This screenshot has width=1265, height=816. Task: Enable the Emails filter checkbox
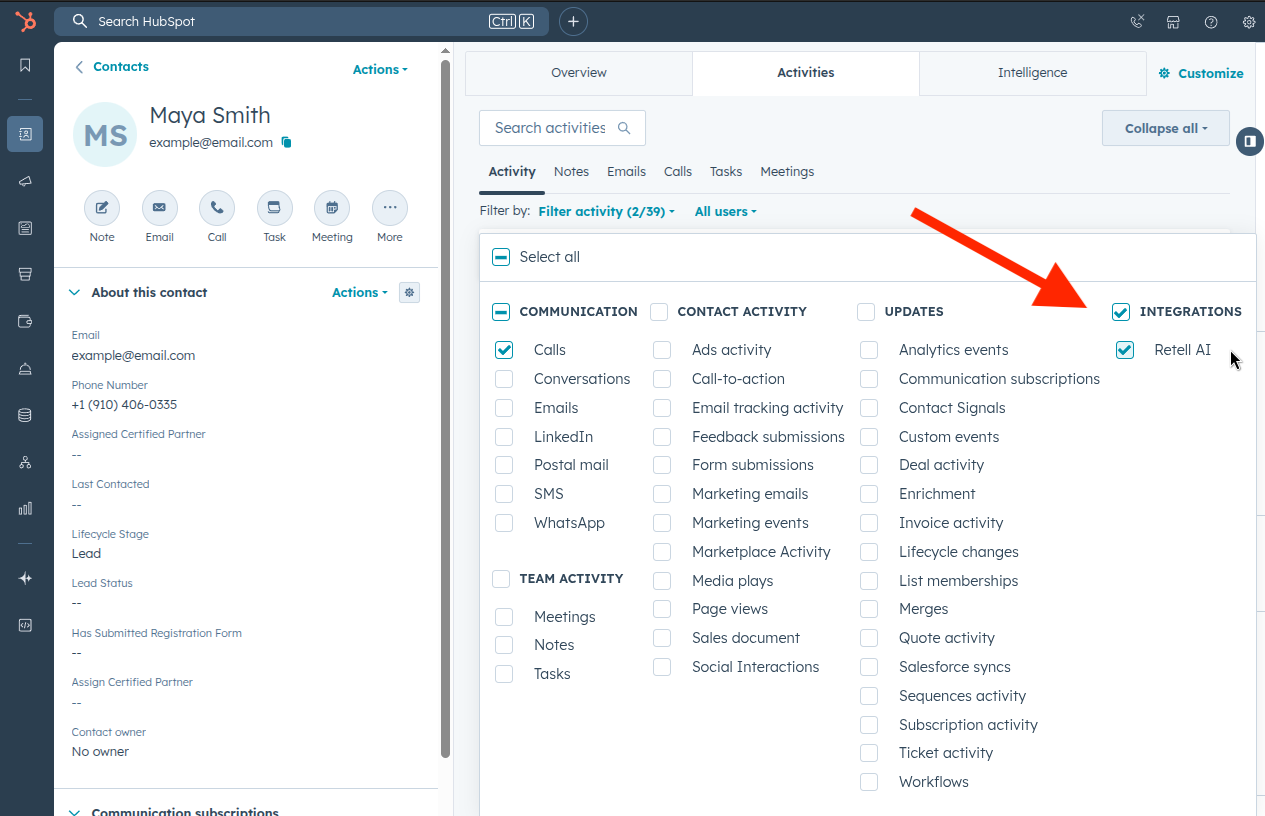pyautogui.click(x=504, y=408)
